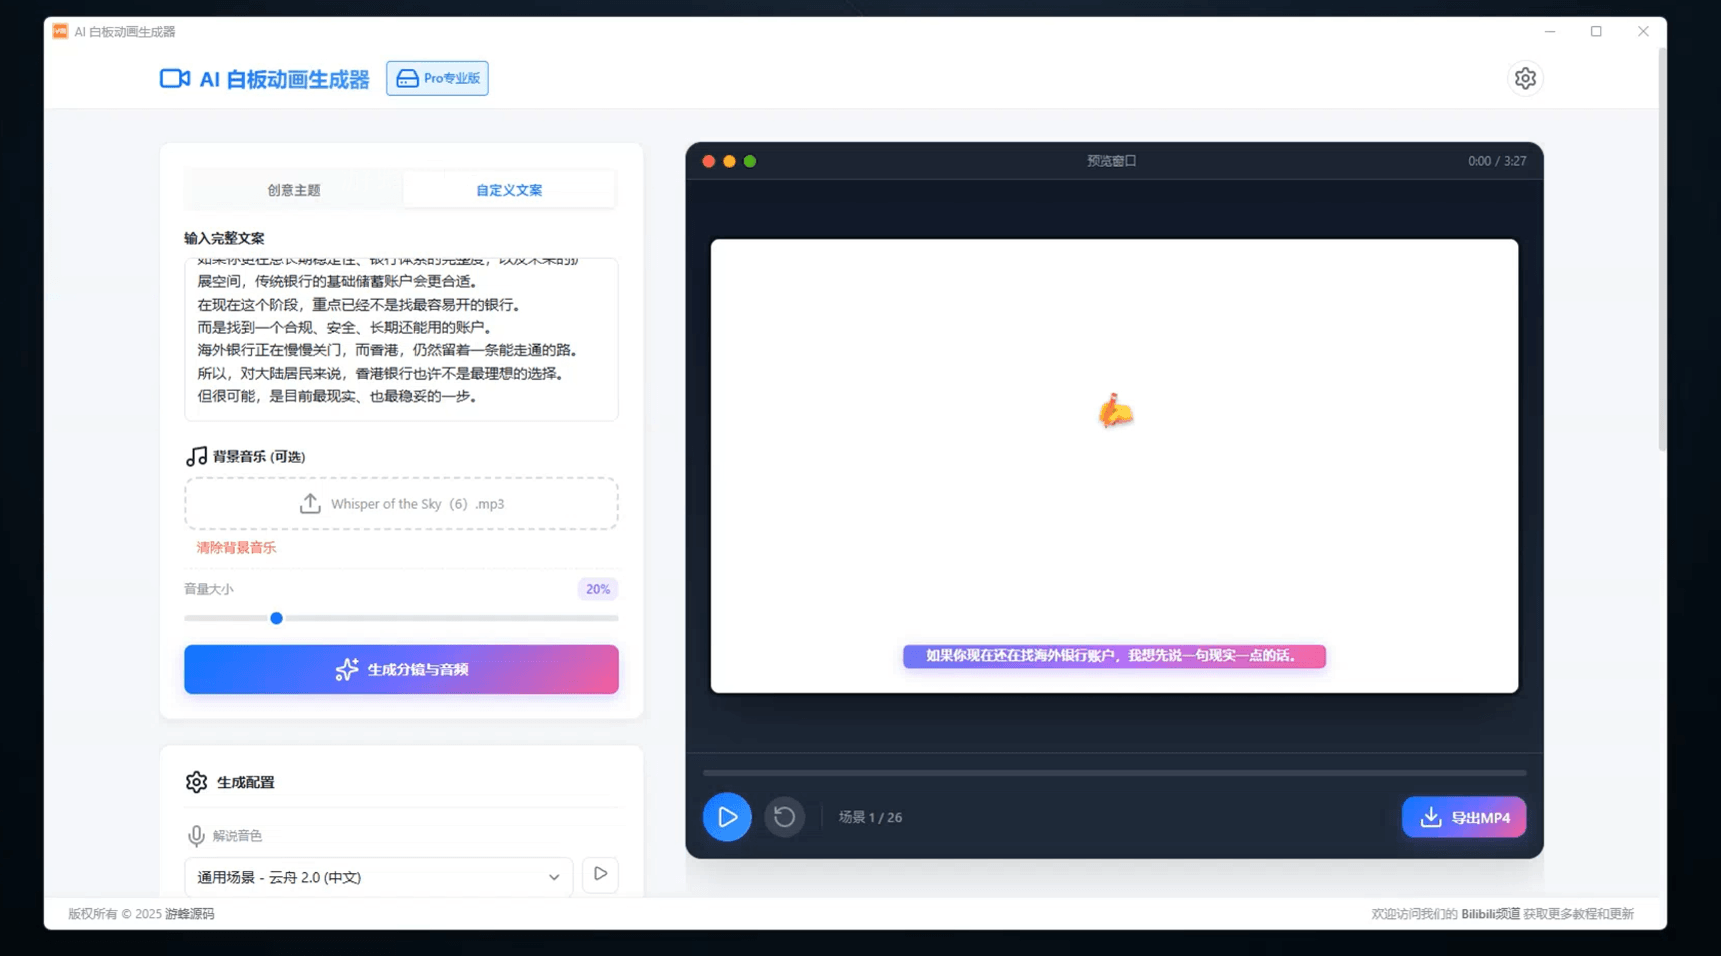
Task: Click the subtitle caption on the whiteboard
Action: point(1114,656)
